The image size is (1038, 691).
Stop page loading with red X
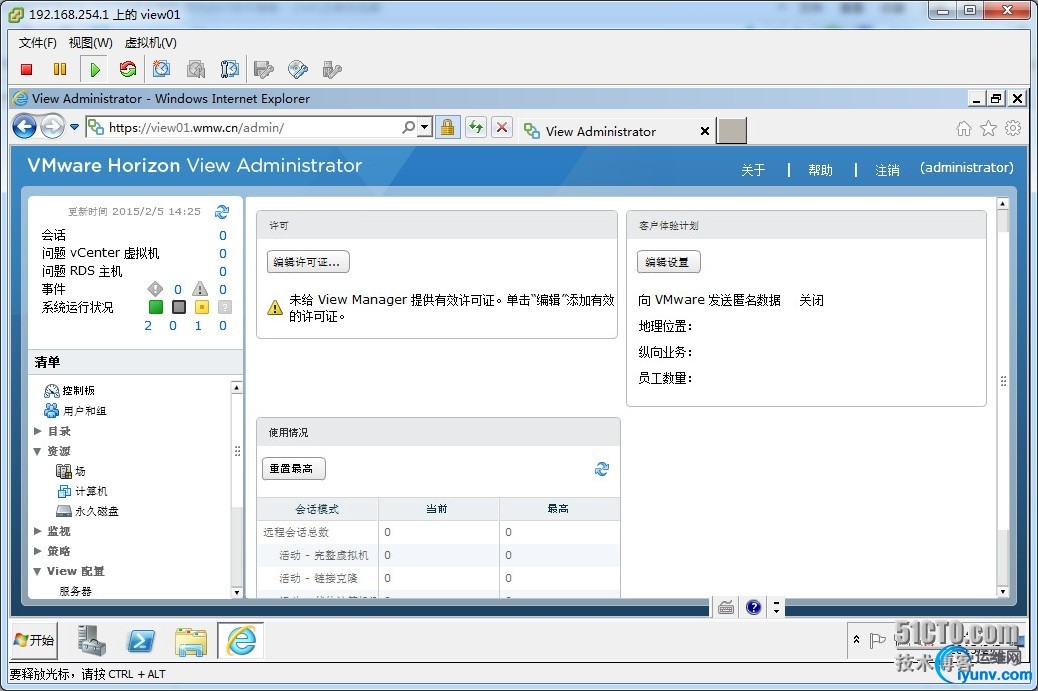(502, 127)
